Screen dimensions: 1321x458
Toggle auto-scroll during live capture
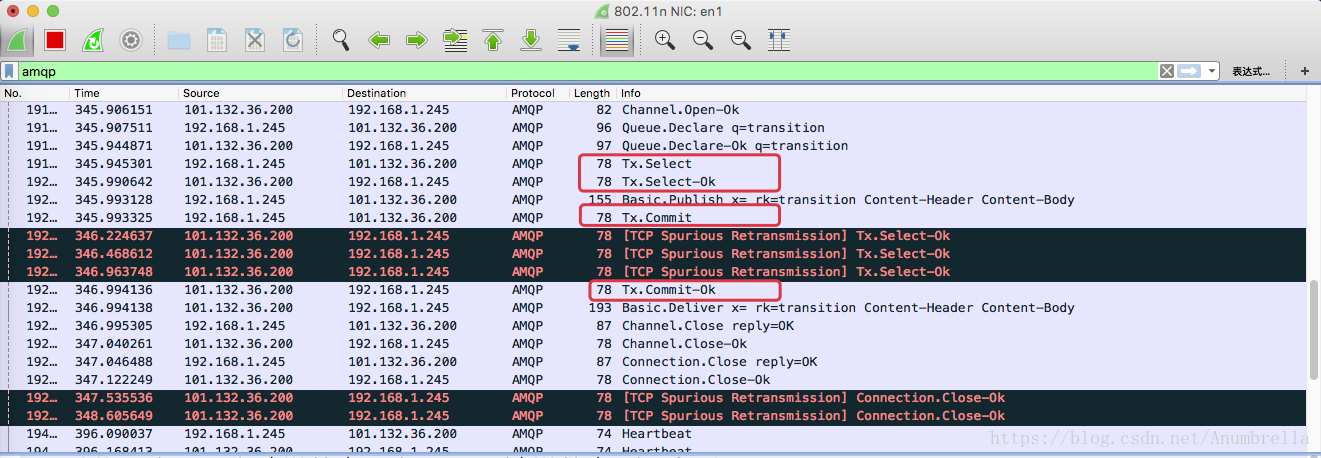tap(569, 40)
